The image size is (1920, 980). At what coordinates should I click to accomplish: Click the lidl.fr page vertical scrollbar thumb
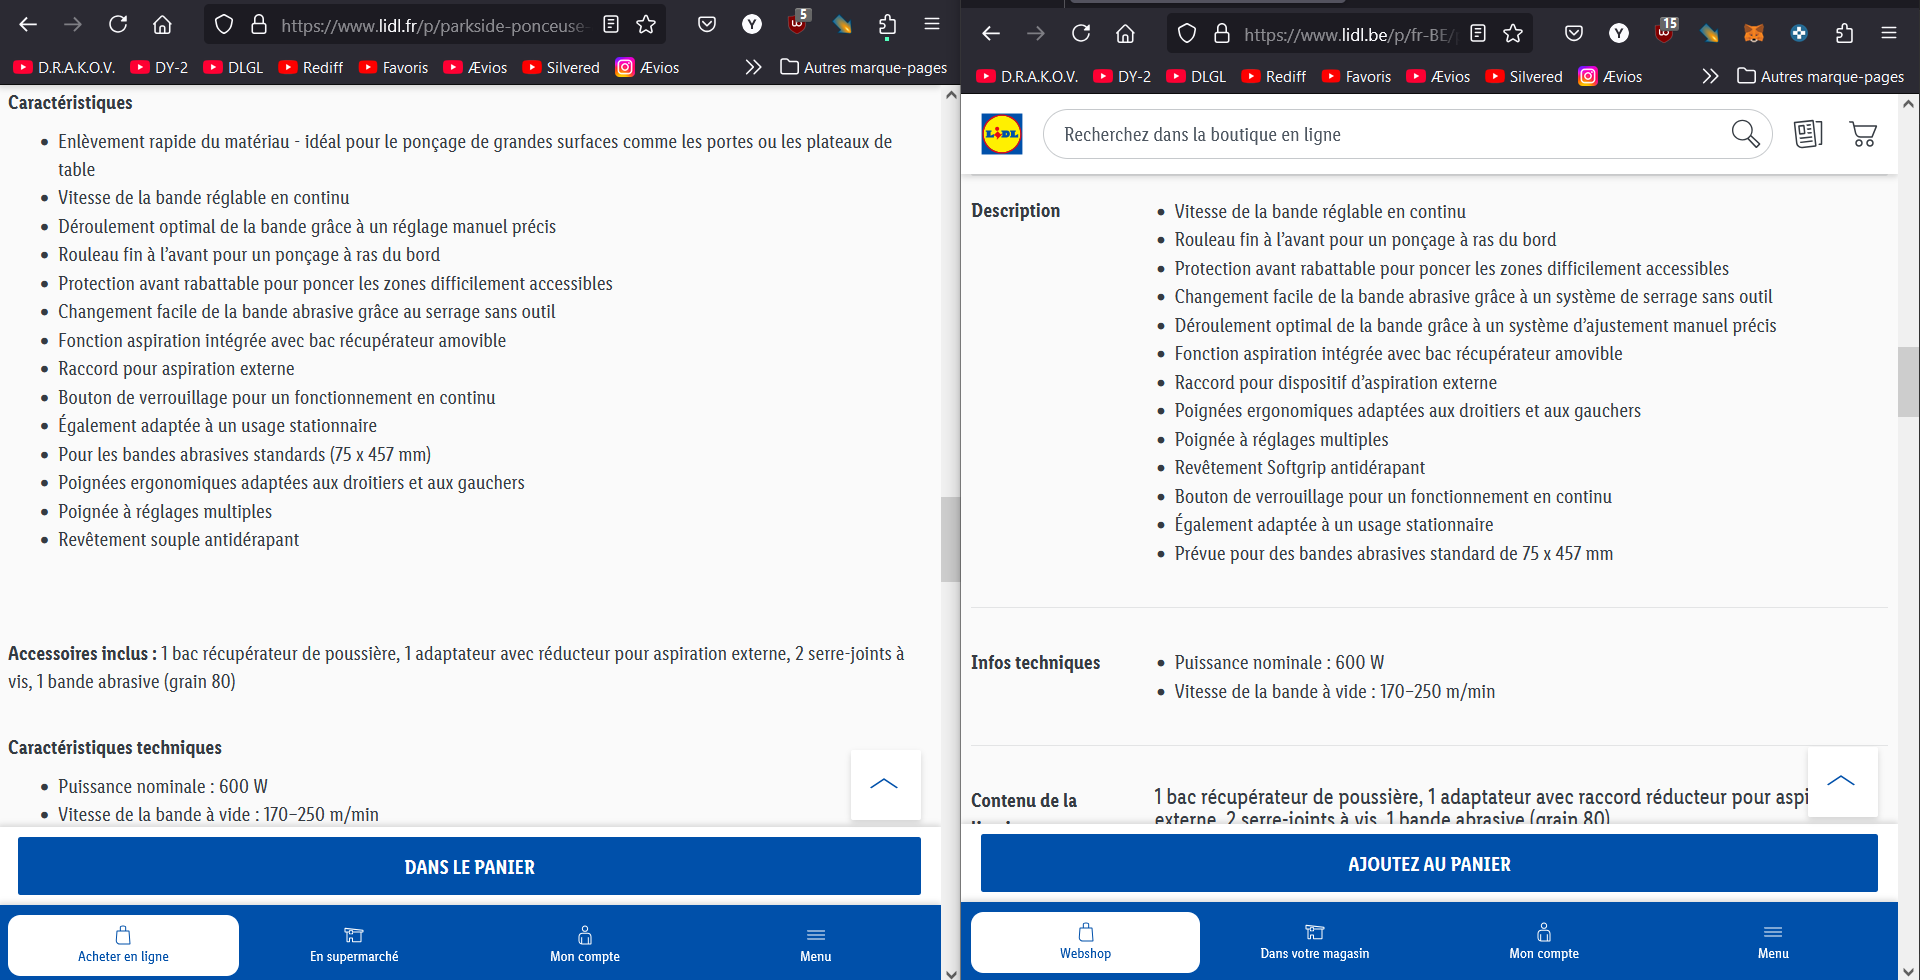point(950,539)
